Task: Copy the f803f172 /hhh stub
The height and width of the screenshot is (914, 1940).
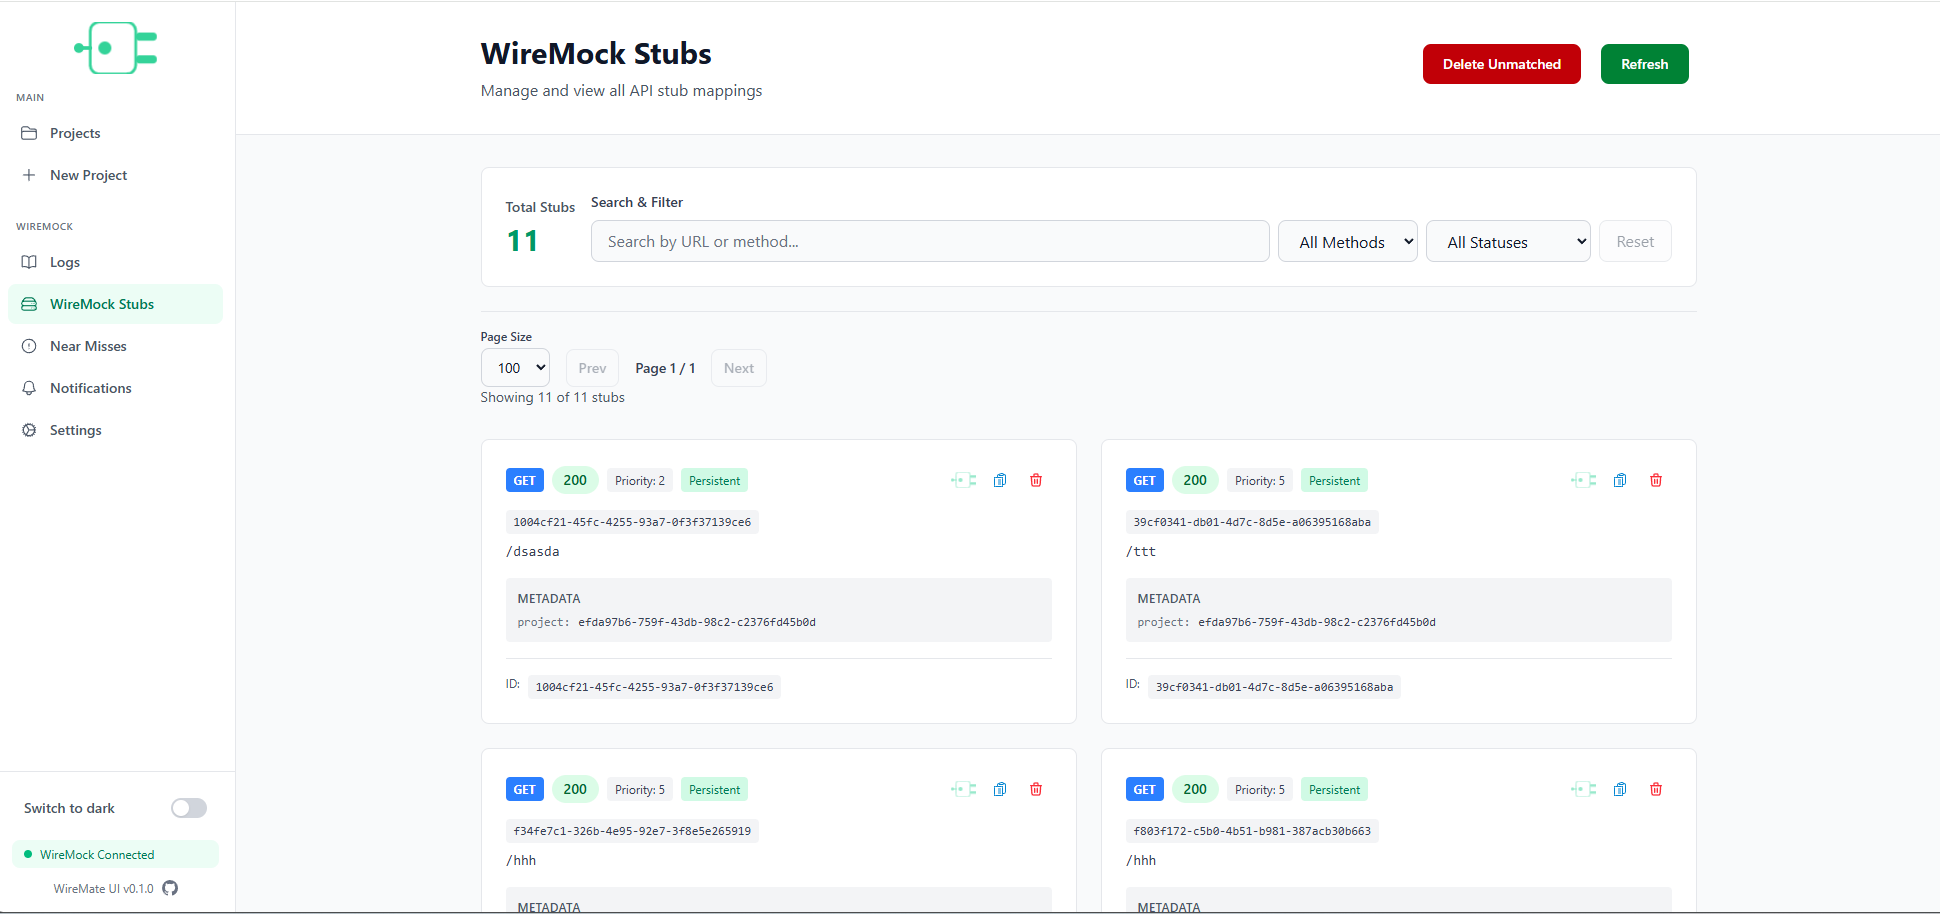Action: [1620, 789]
